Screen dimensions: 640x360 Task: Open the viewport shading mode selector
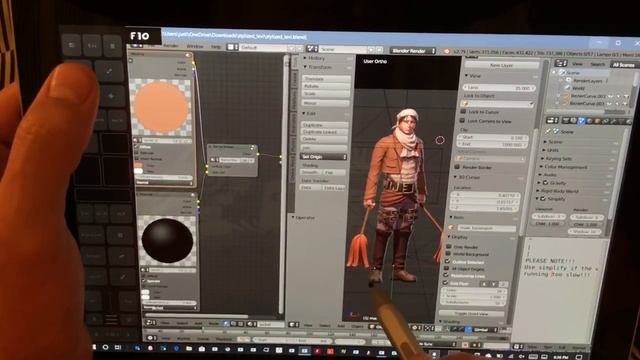(416, 328)
